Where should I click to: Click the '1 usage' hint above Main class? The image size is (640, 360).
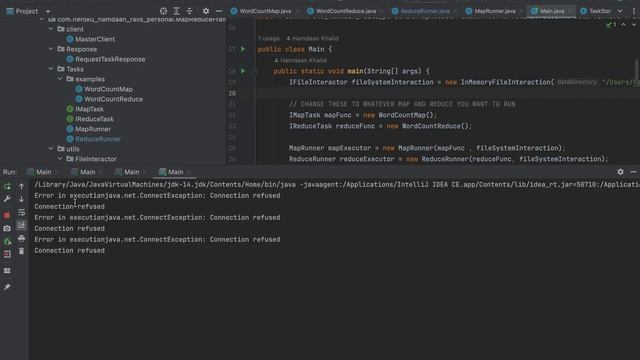pos(269,38)
